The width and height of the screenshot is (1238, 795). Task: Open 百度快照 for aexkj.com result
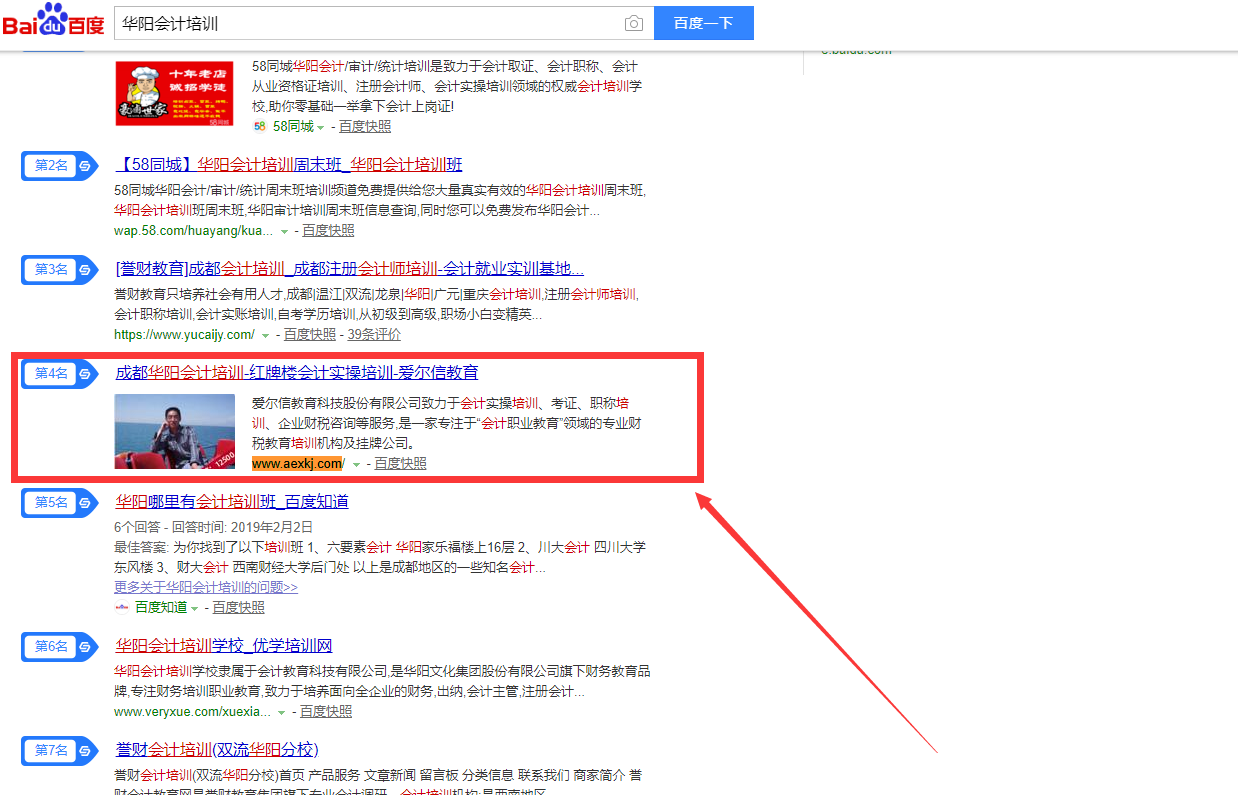point(400,463)
